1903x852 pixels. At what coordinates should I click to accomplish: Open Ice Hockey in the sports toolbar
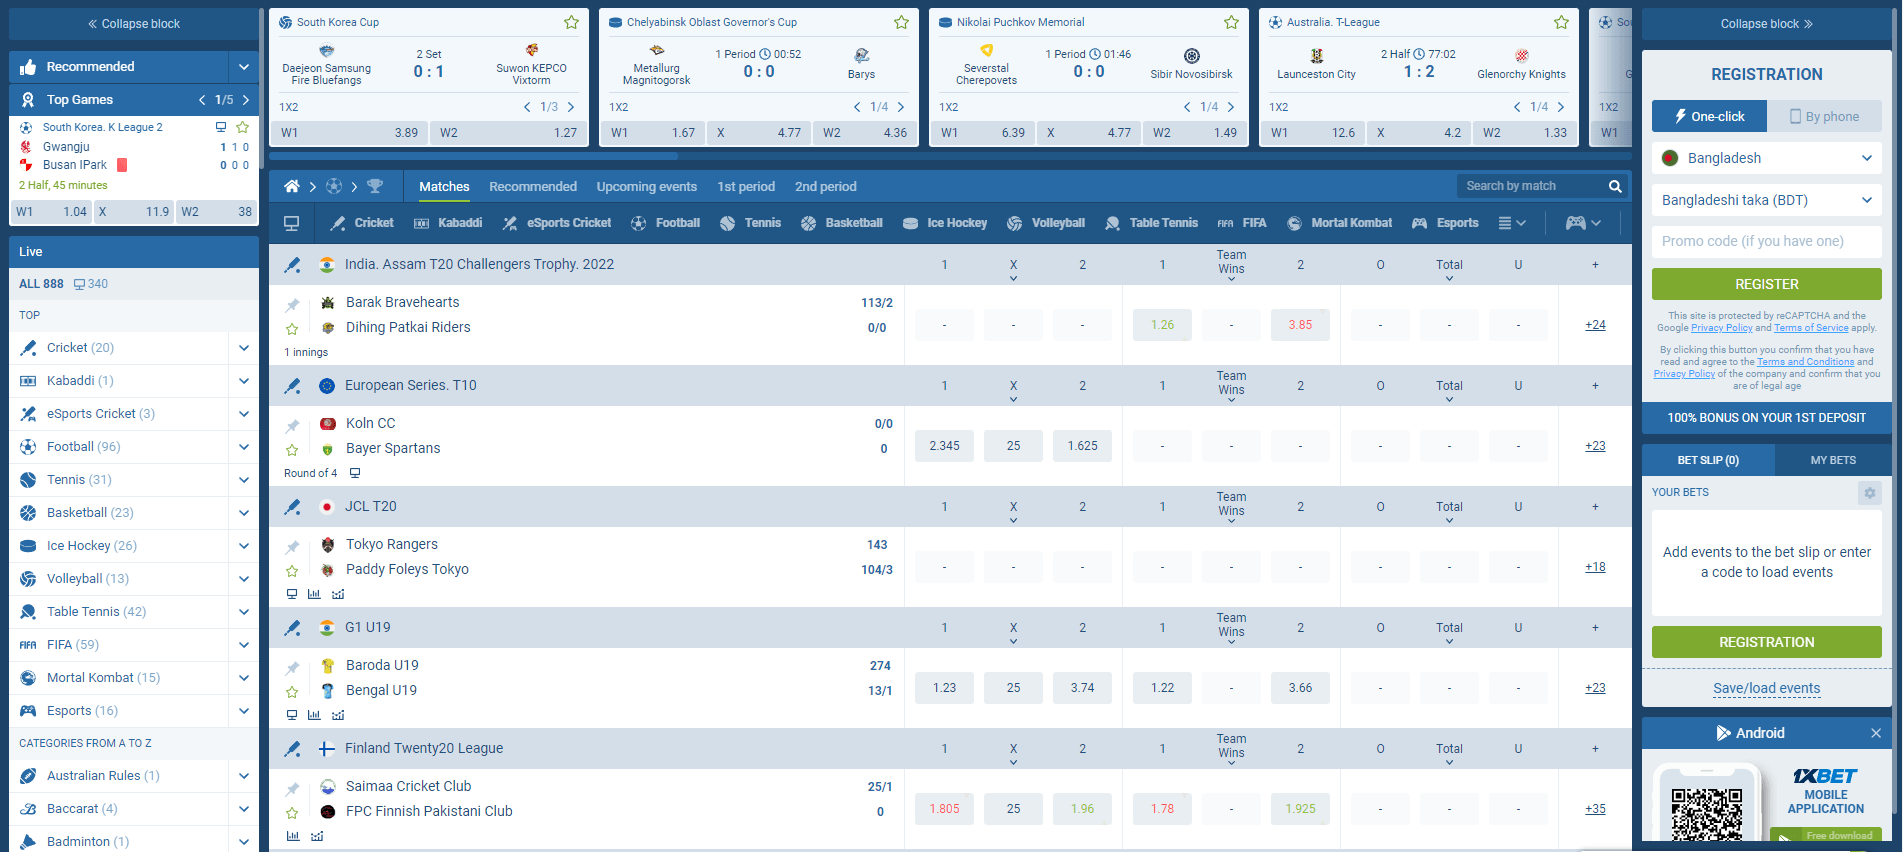945,223
